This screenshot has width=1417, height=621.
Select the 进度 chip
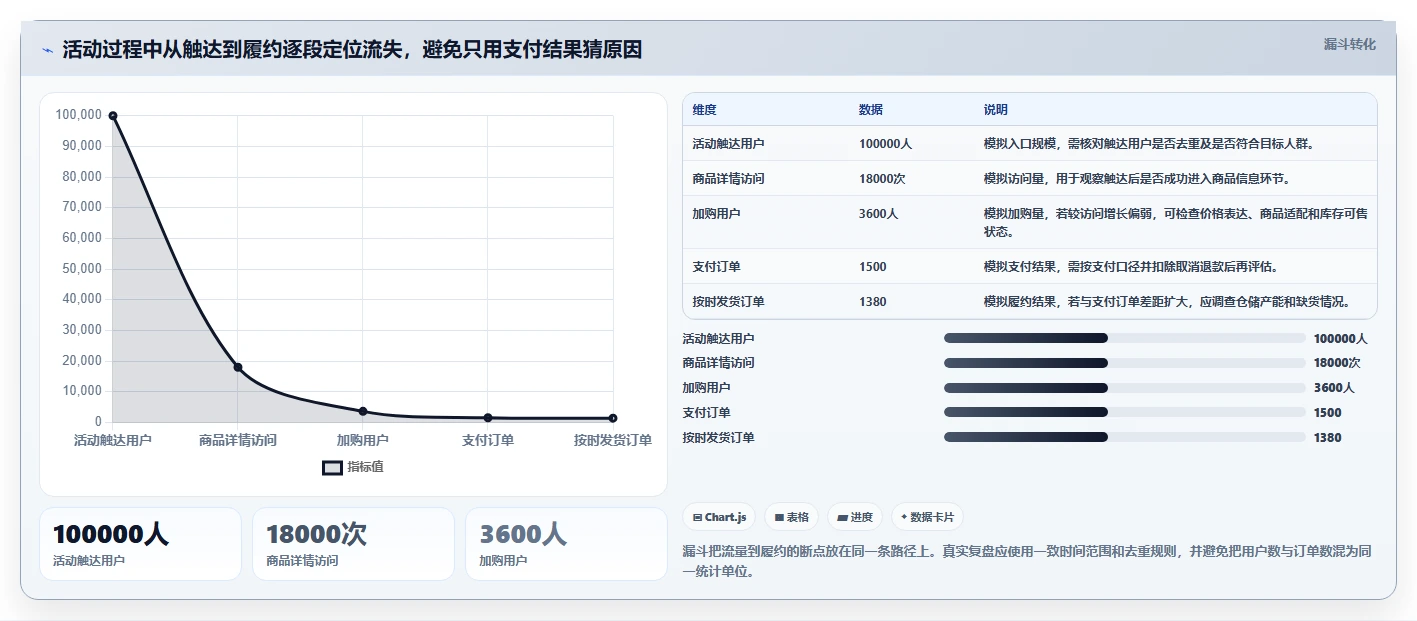(855, 517)
